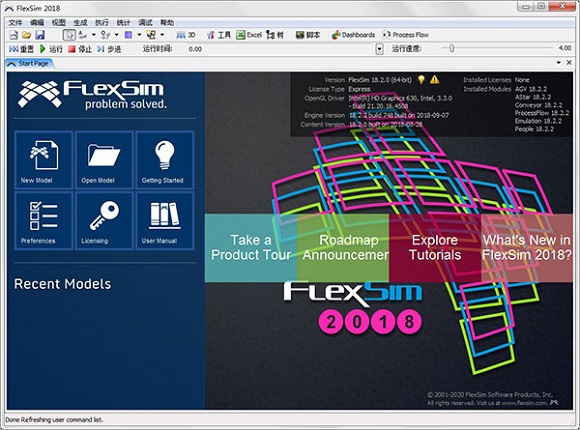The height and width of the screenshot is (430, 580).
Task: Select the Start Page tab
Action: (x=30, y=63)
